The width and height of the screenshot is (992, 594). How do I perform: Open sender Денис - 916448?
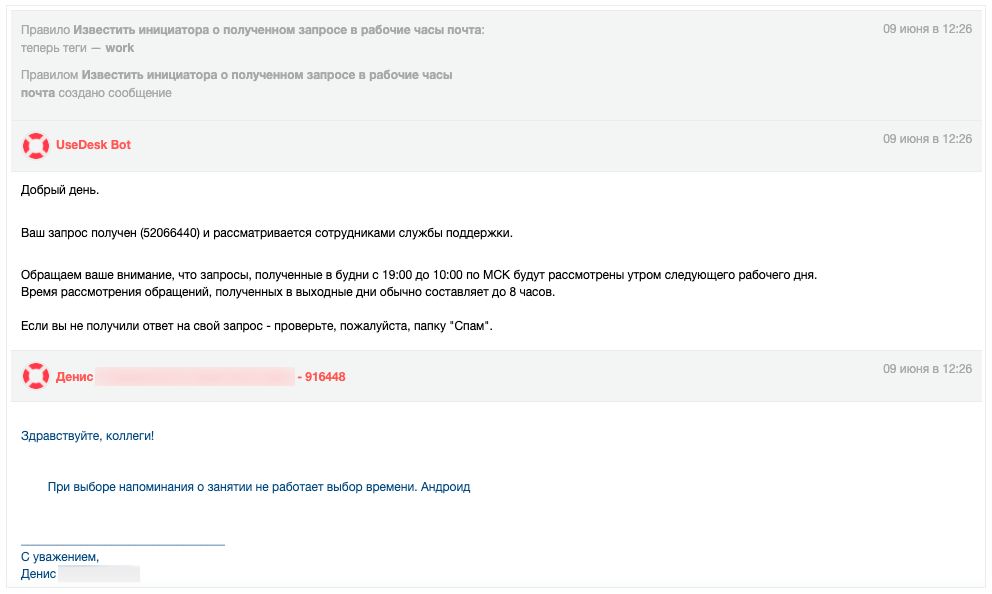(201, 376)
